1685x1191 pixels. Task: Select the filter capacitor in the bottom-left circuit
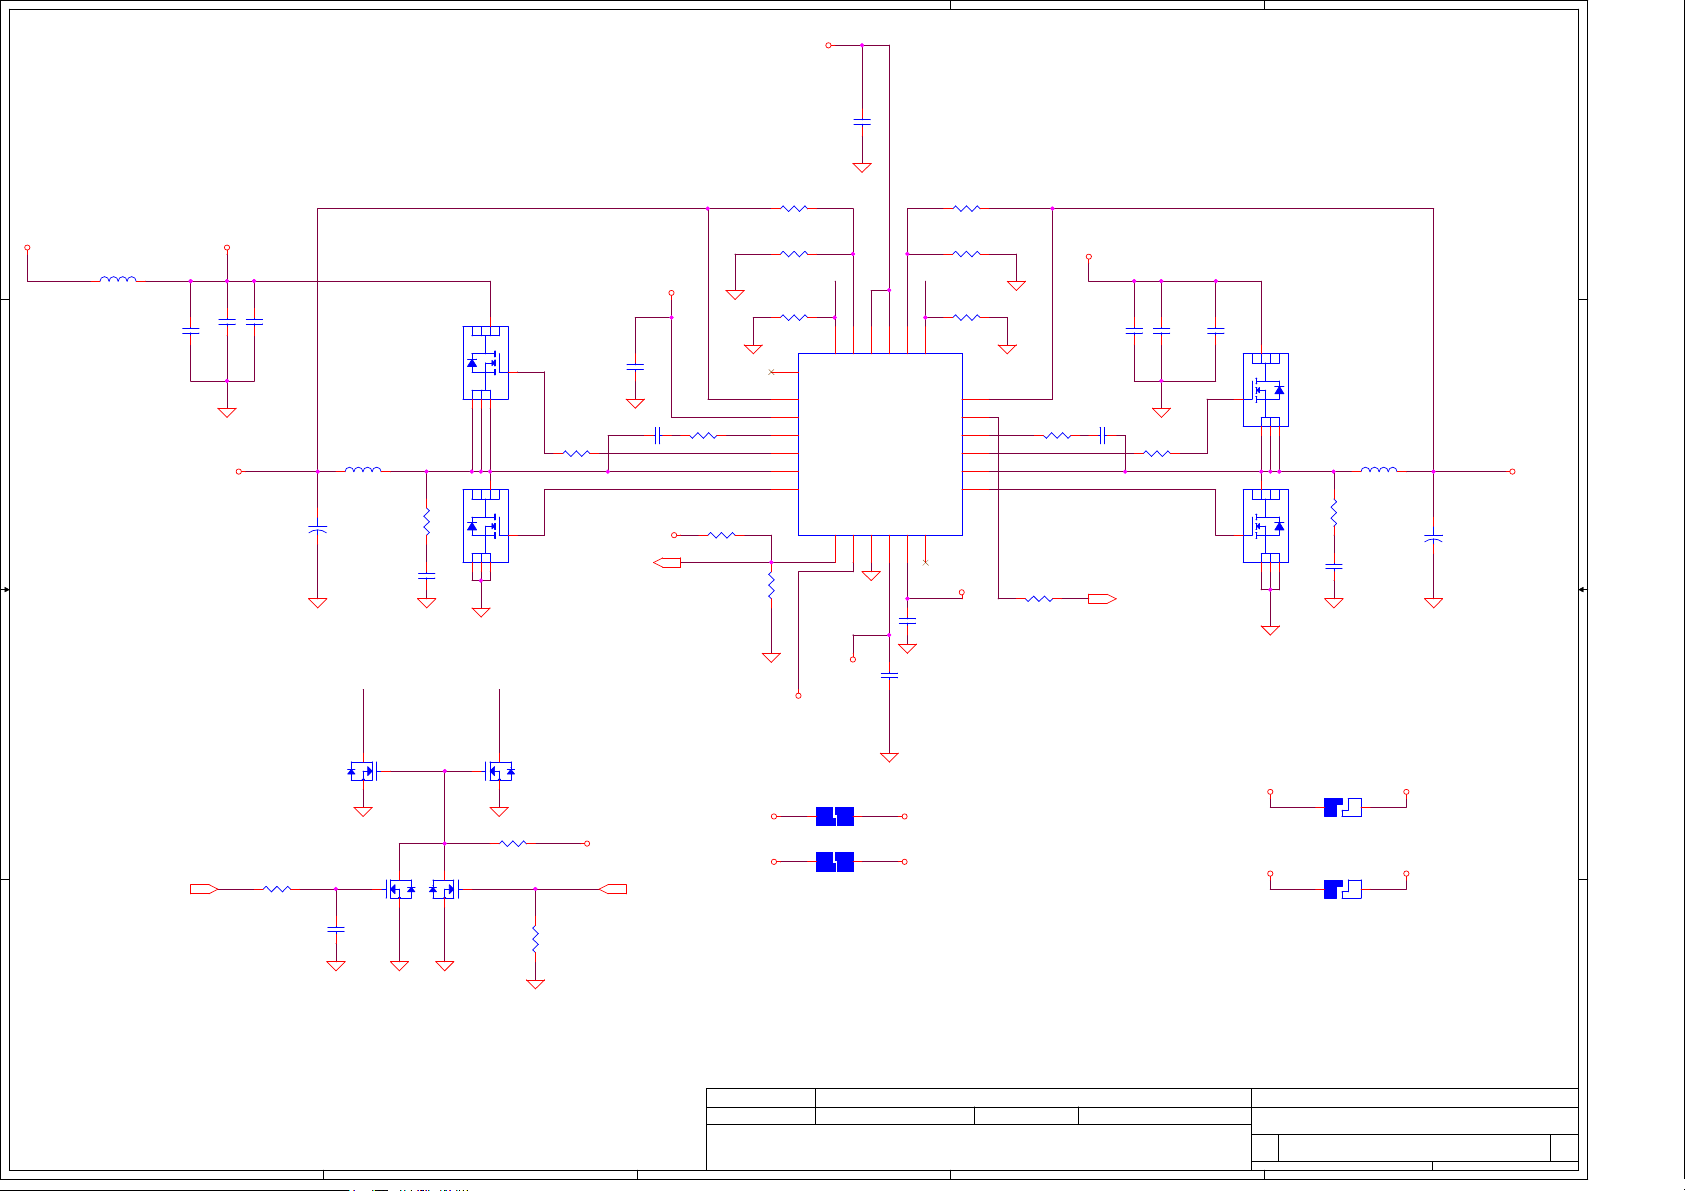point(336,930)
